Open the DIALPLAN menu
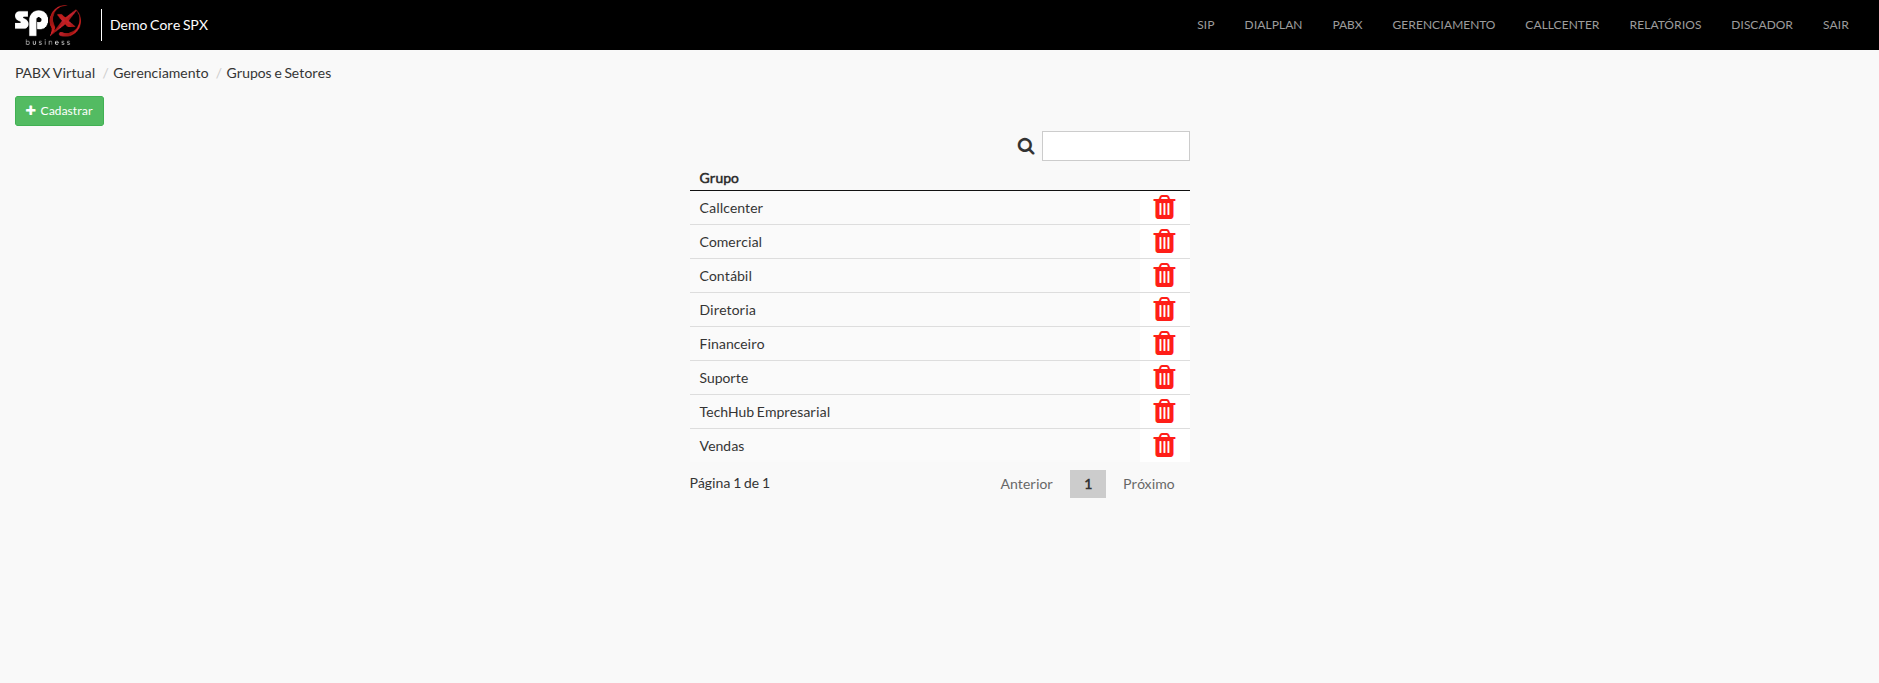 coord(1273,25)
